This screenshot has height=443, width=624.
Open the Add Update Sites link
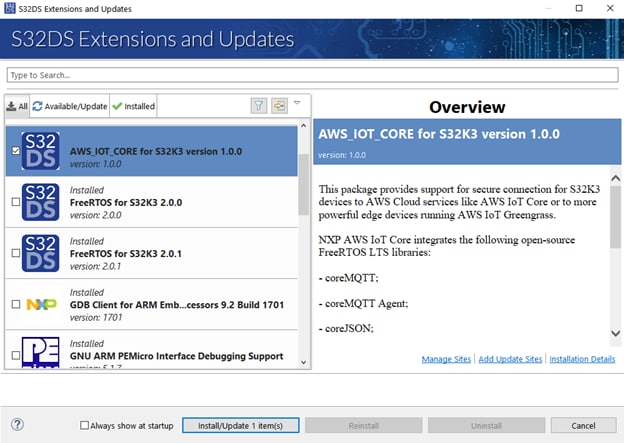[510, 359]
